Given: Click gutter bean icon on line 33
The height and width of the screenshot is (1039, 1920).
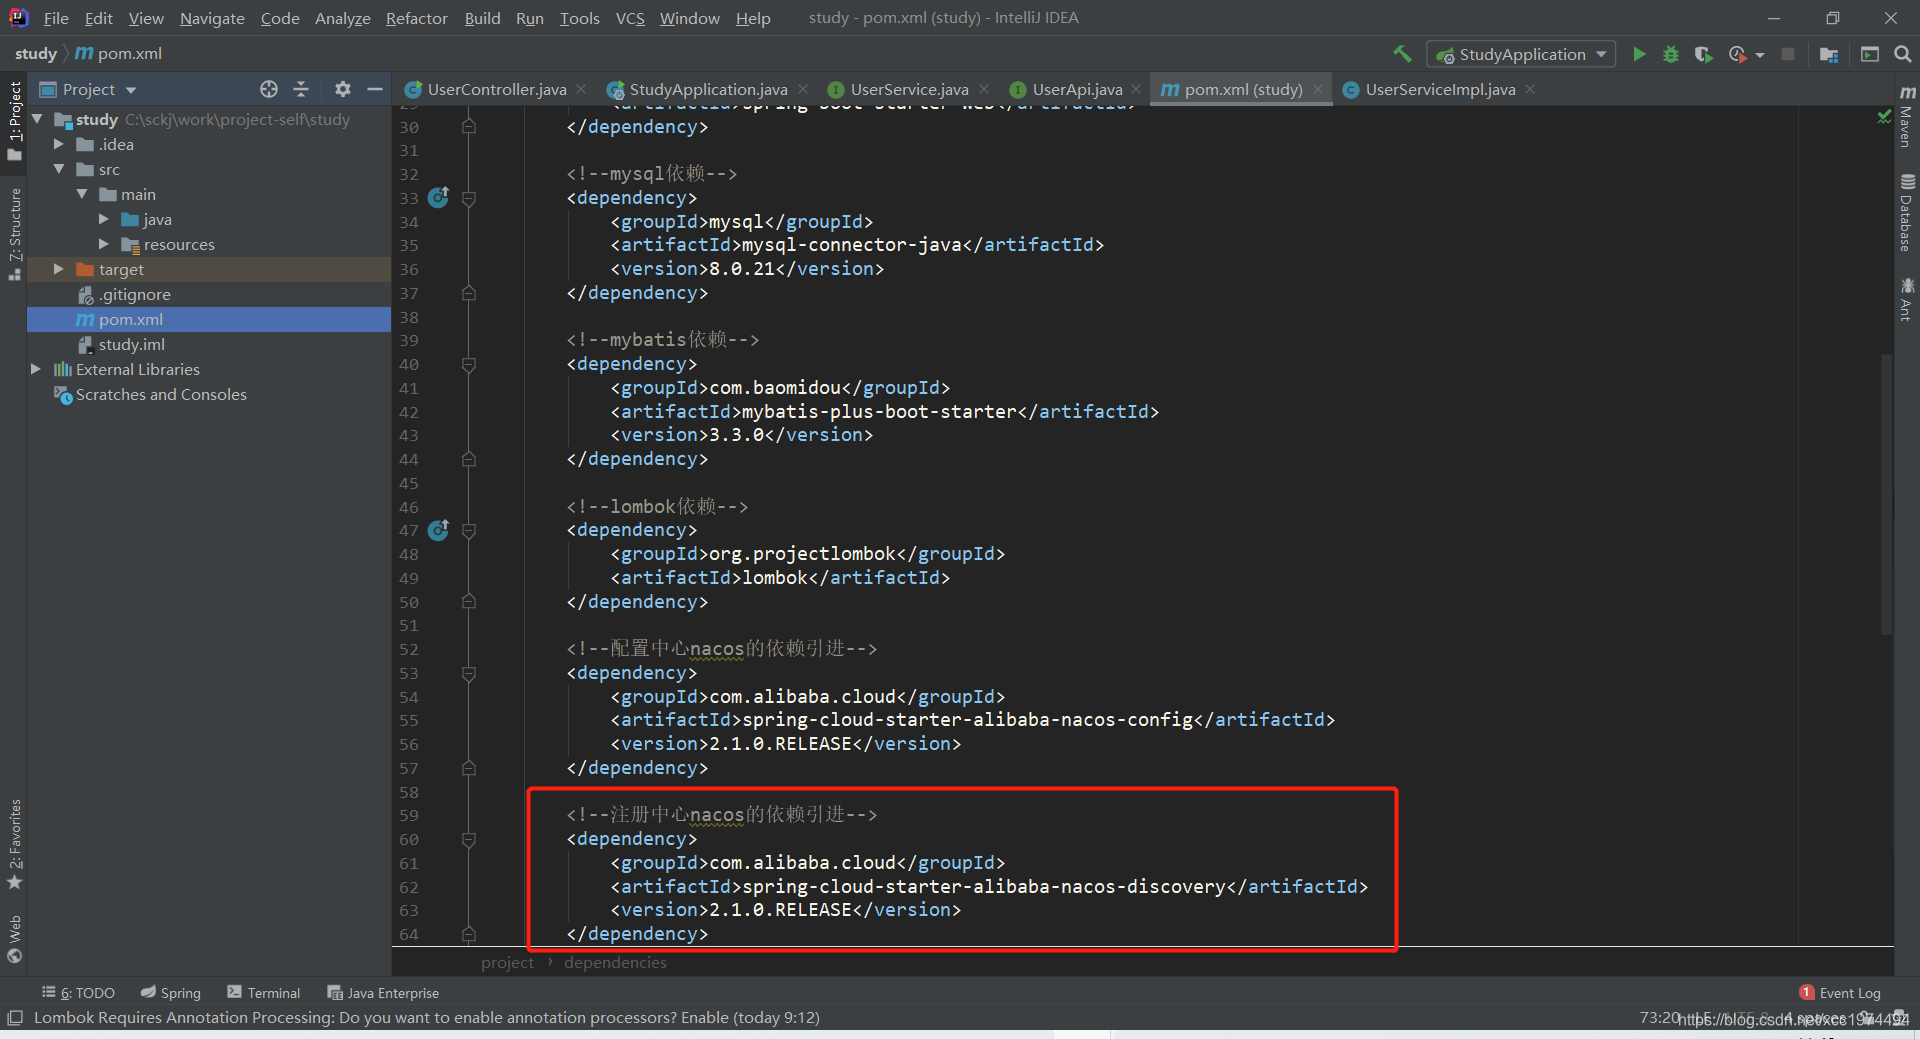Looking at the screenshot, I should pyautogui.click(x=438, y=197).
